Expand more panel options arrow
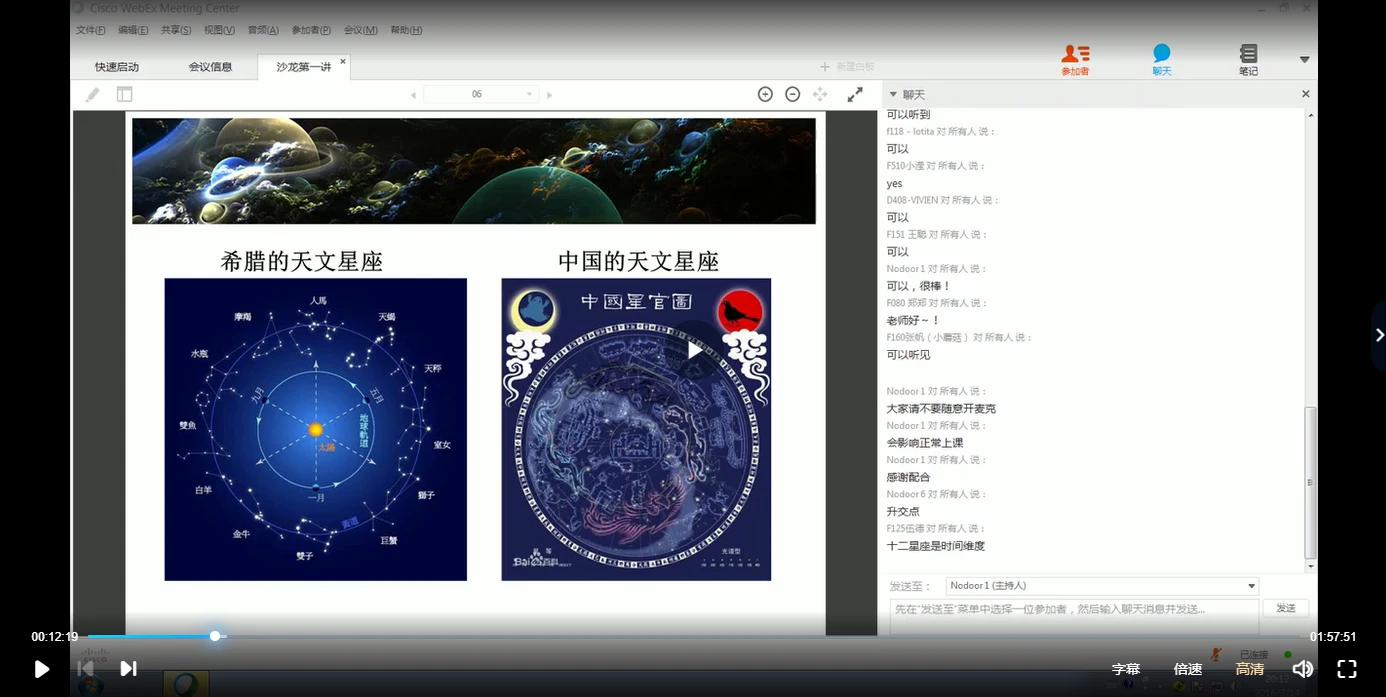The image size is (1386, 697). click(x=1304, y=60)
